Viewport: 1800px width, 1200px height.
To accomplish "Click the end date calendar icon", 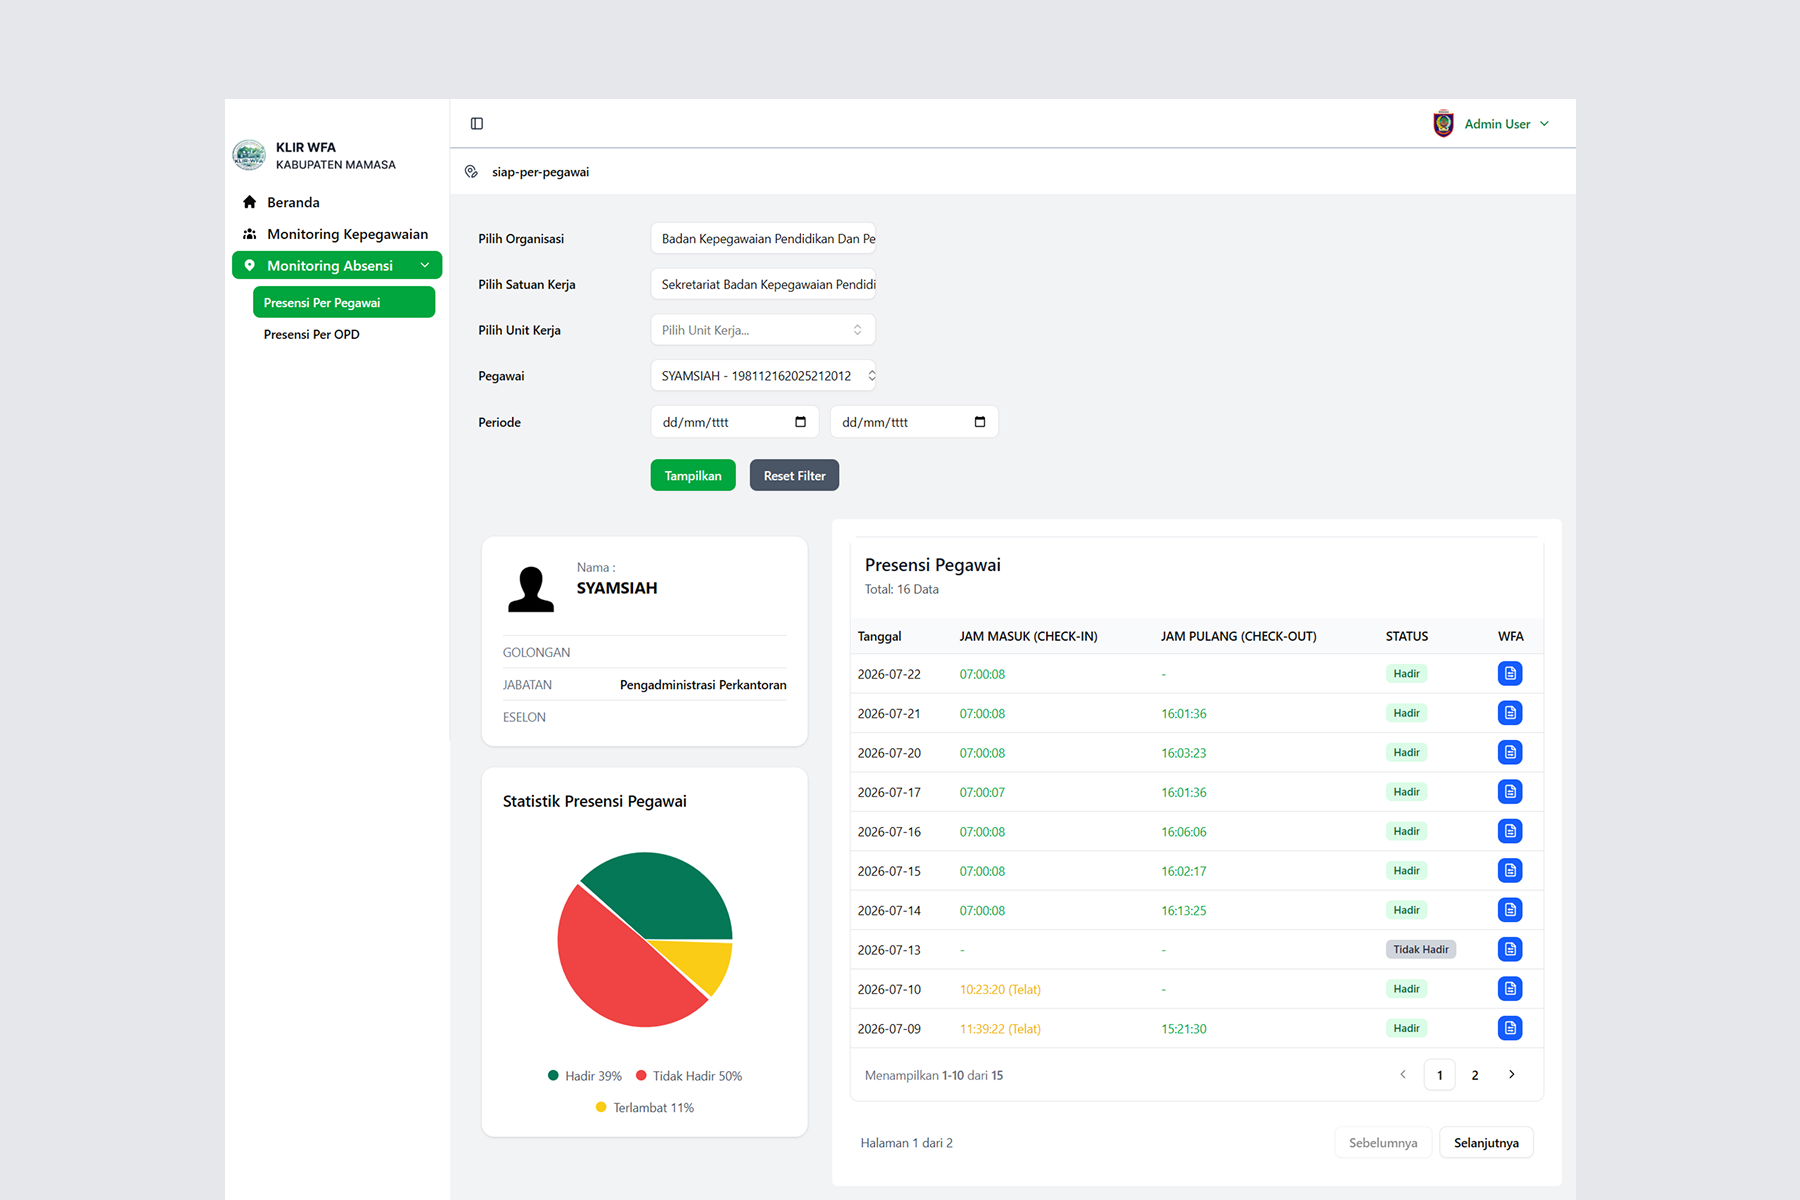I will pos(980,422).
